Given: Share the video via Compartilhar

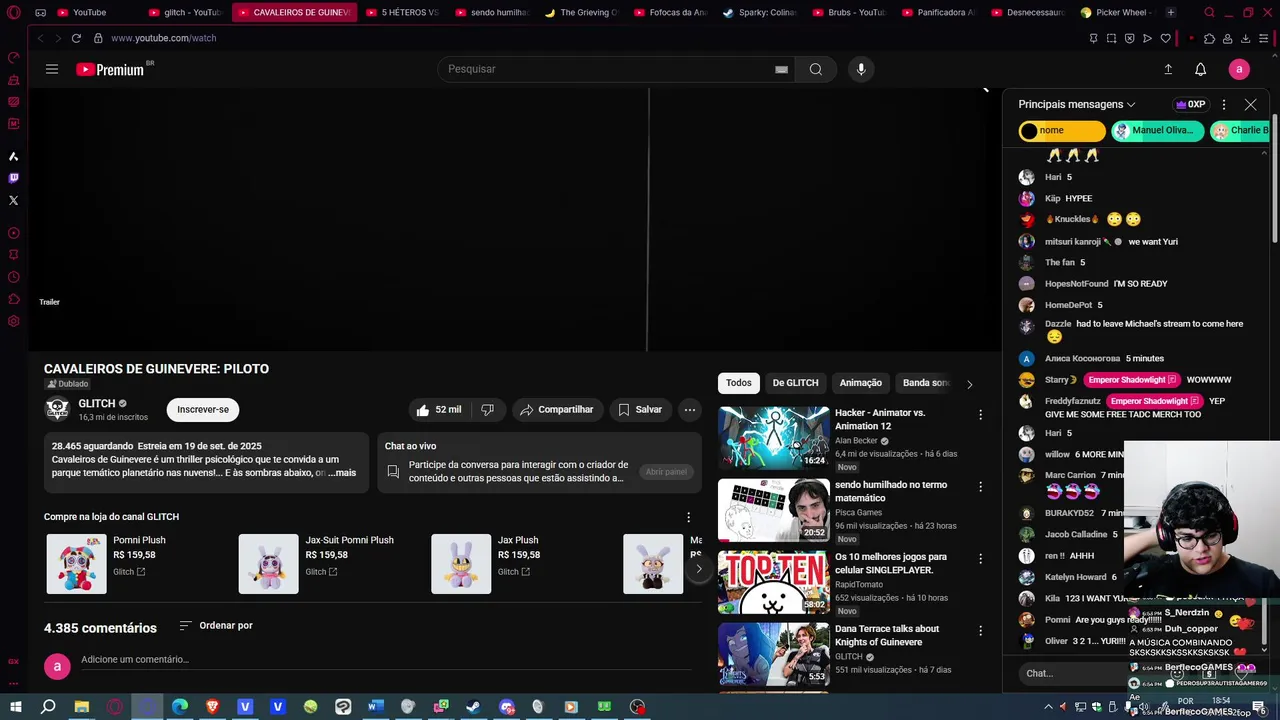Looking at the screenshot, I should click(557, 410).
